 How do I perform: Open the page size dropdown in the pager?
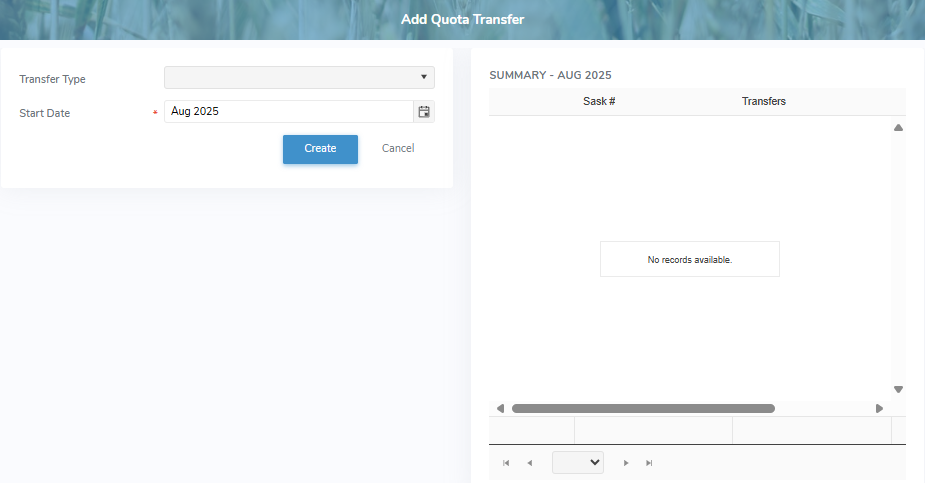578,462
